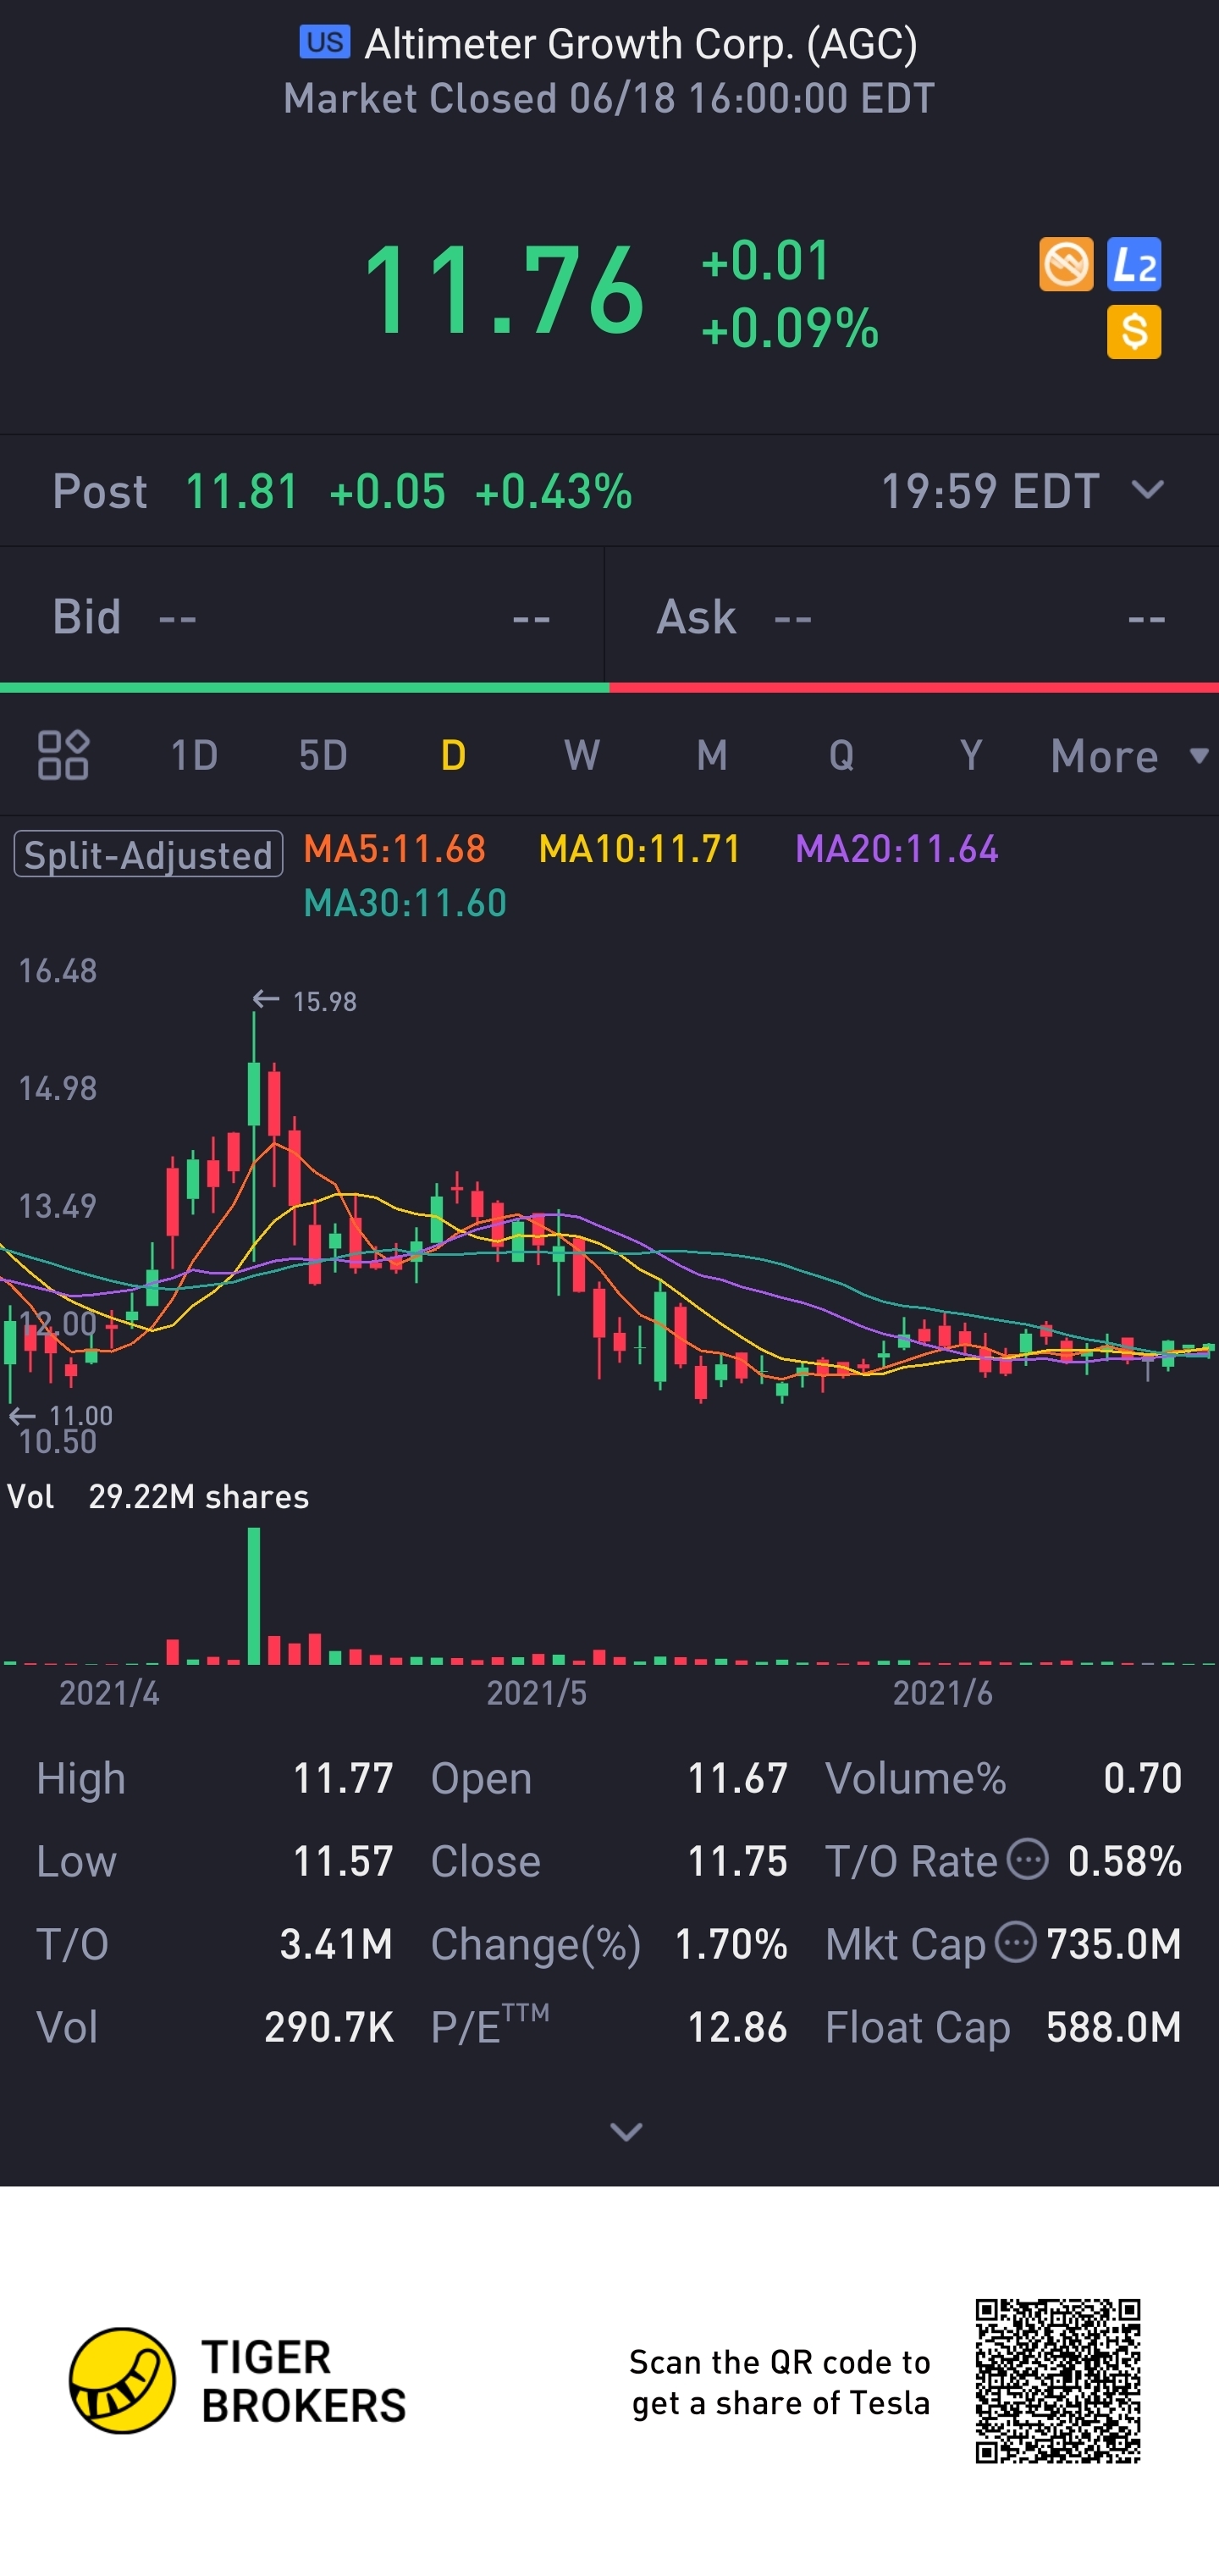Tap the Vol 29.22M shares label
1219x2576 pixels.
click(x=158, y=1496)
